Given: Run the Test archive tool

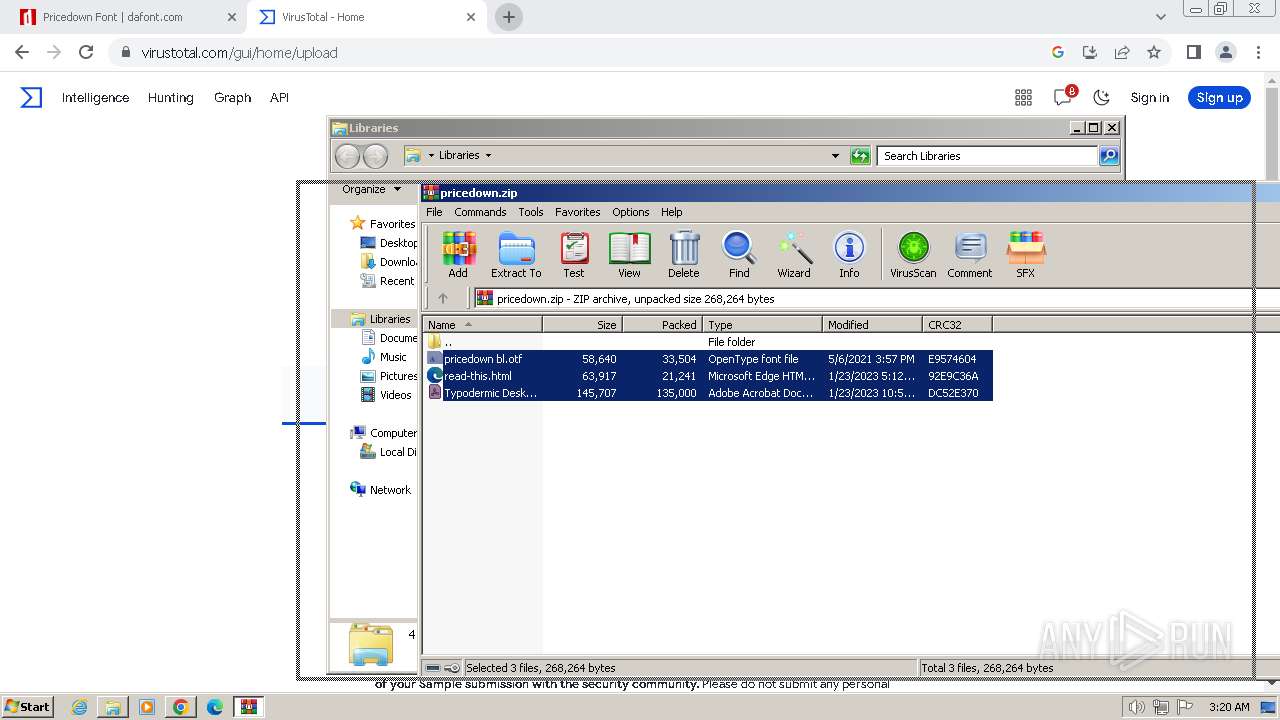Looking at the screenshot, I should pyautogui.click(x=574, y=255).
